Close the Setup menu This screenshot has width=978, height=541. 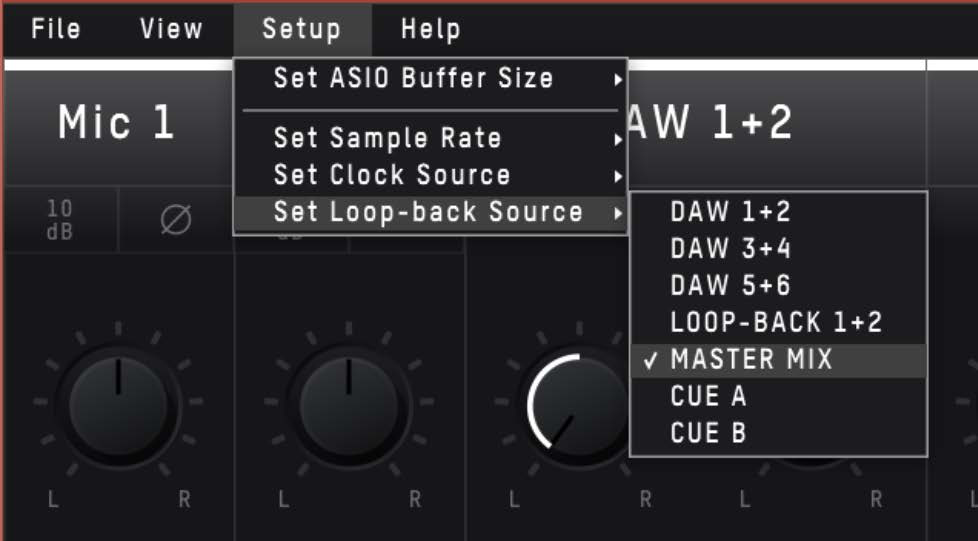(302, 29)
